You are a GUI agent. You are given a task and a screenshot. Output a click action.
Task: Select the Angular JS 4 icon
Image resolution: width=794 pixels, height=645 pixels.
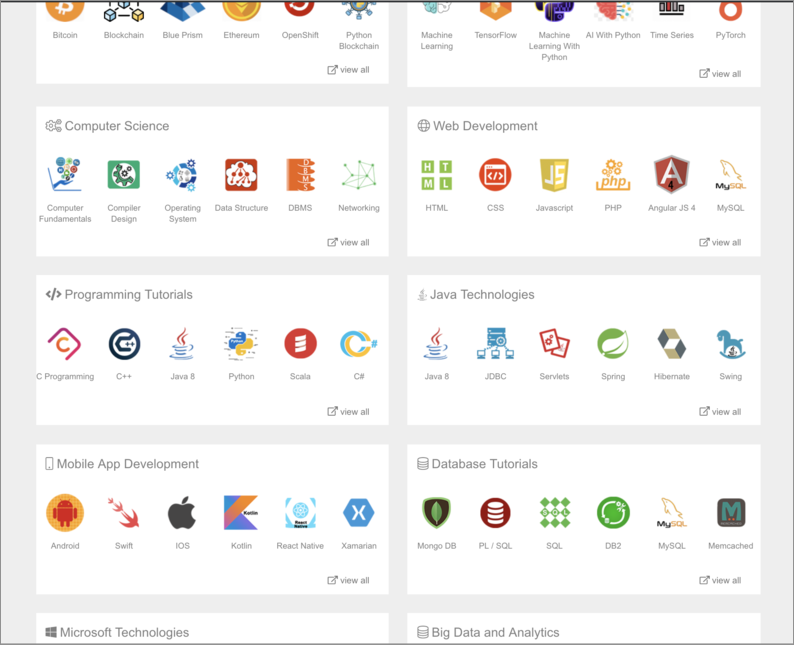tap(671, 175)
